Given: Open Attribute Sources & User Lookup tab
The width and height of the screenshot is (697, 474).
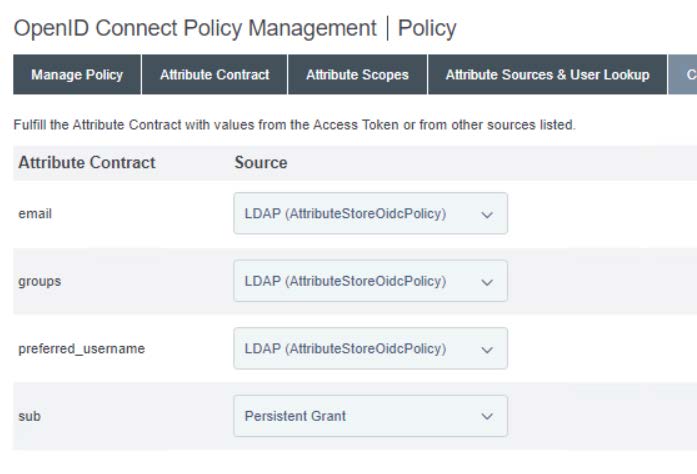Looking at the screenshot, I should click(547, 75).
